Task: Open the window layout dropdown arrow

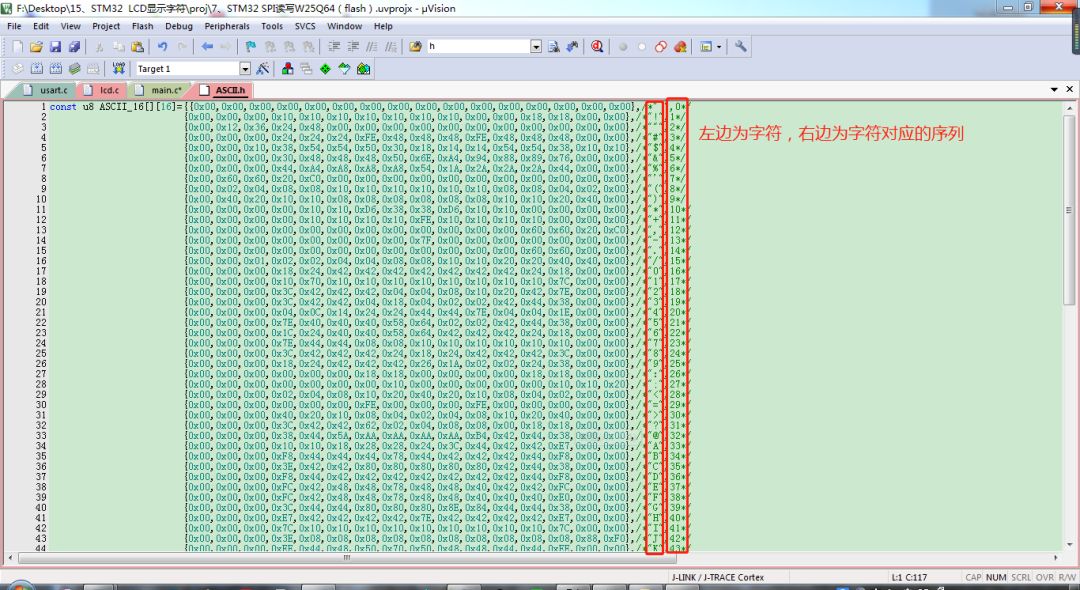Action: tap(719, 47)
